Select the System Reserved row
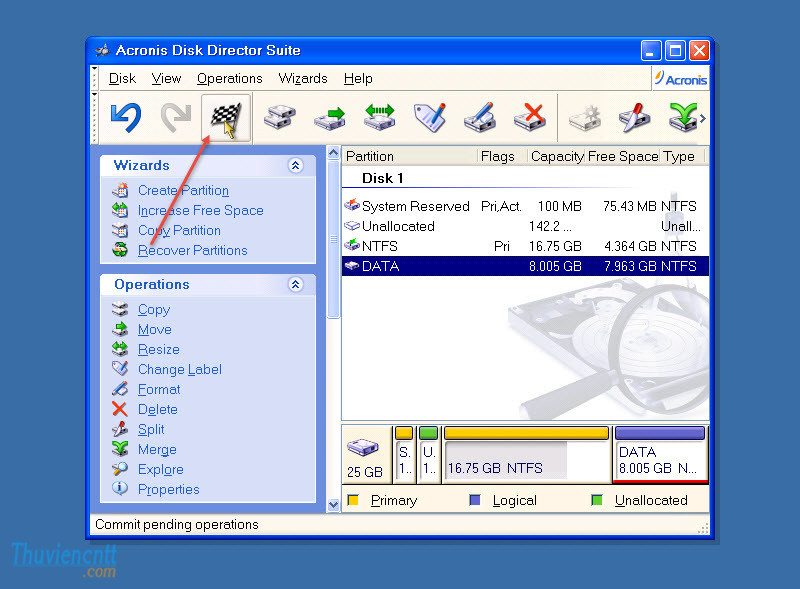The height and width of the screenshot is (589, 800). [525, 206]
